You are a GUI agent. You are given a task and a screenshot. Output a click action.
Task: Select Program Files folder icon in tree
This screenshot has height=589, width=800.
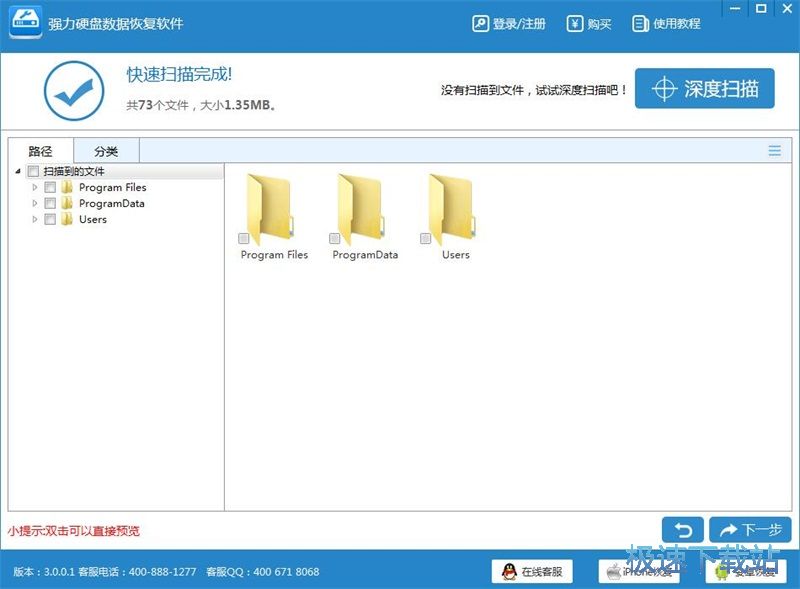point(67,187)
